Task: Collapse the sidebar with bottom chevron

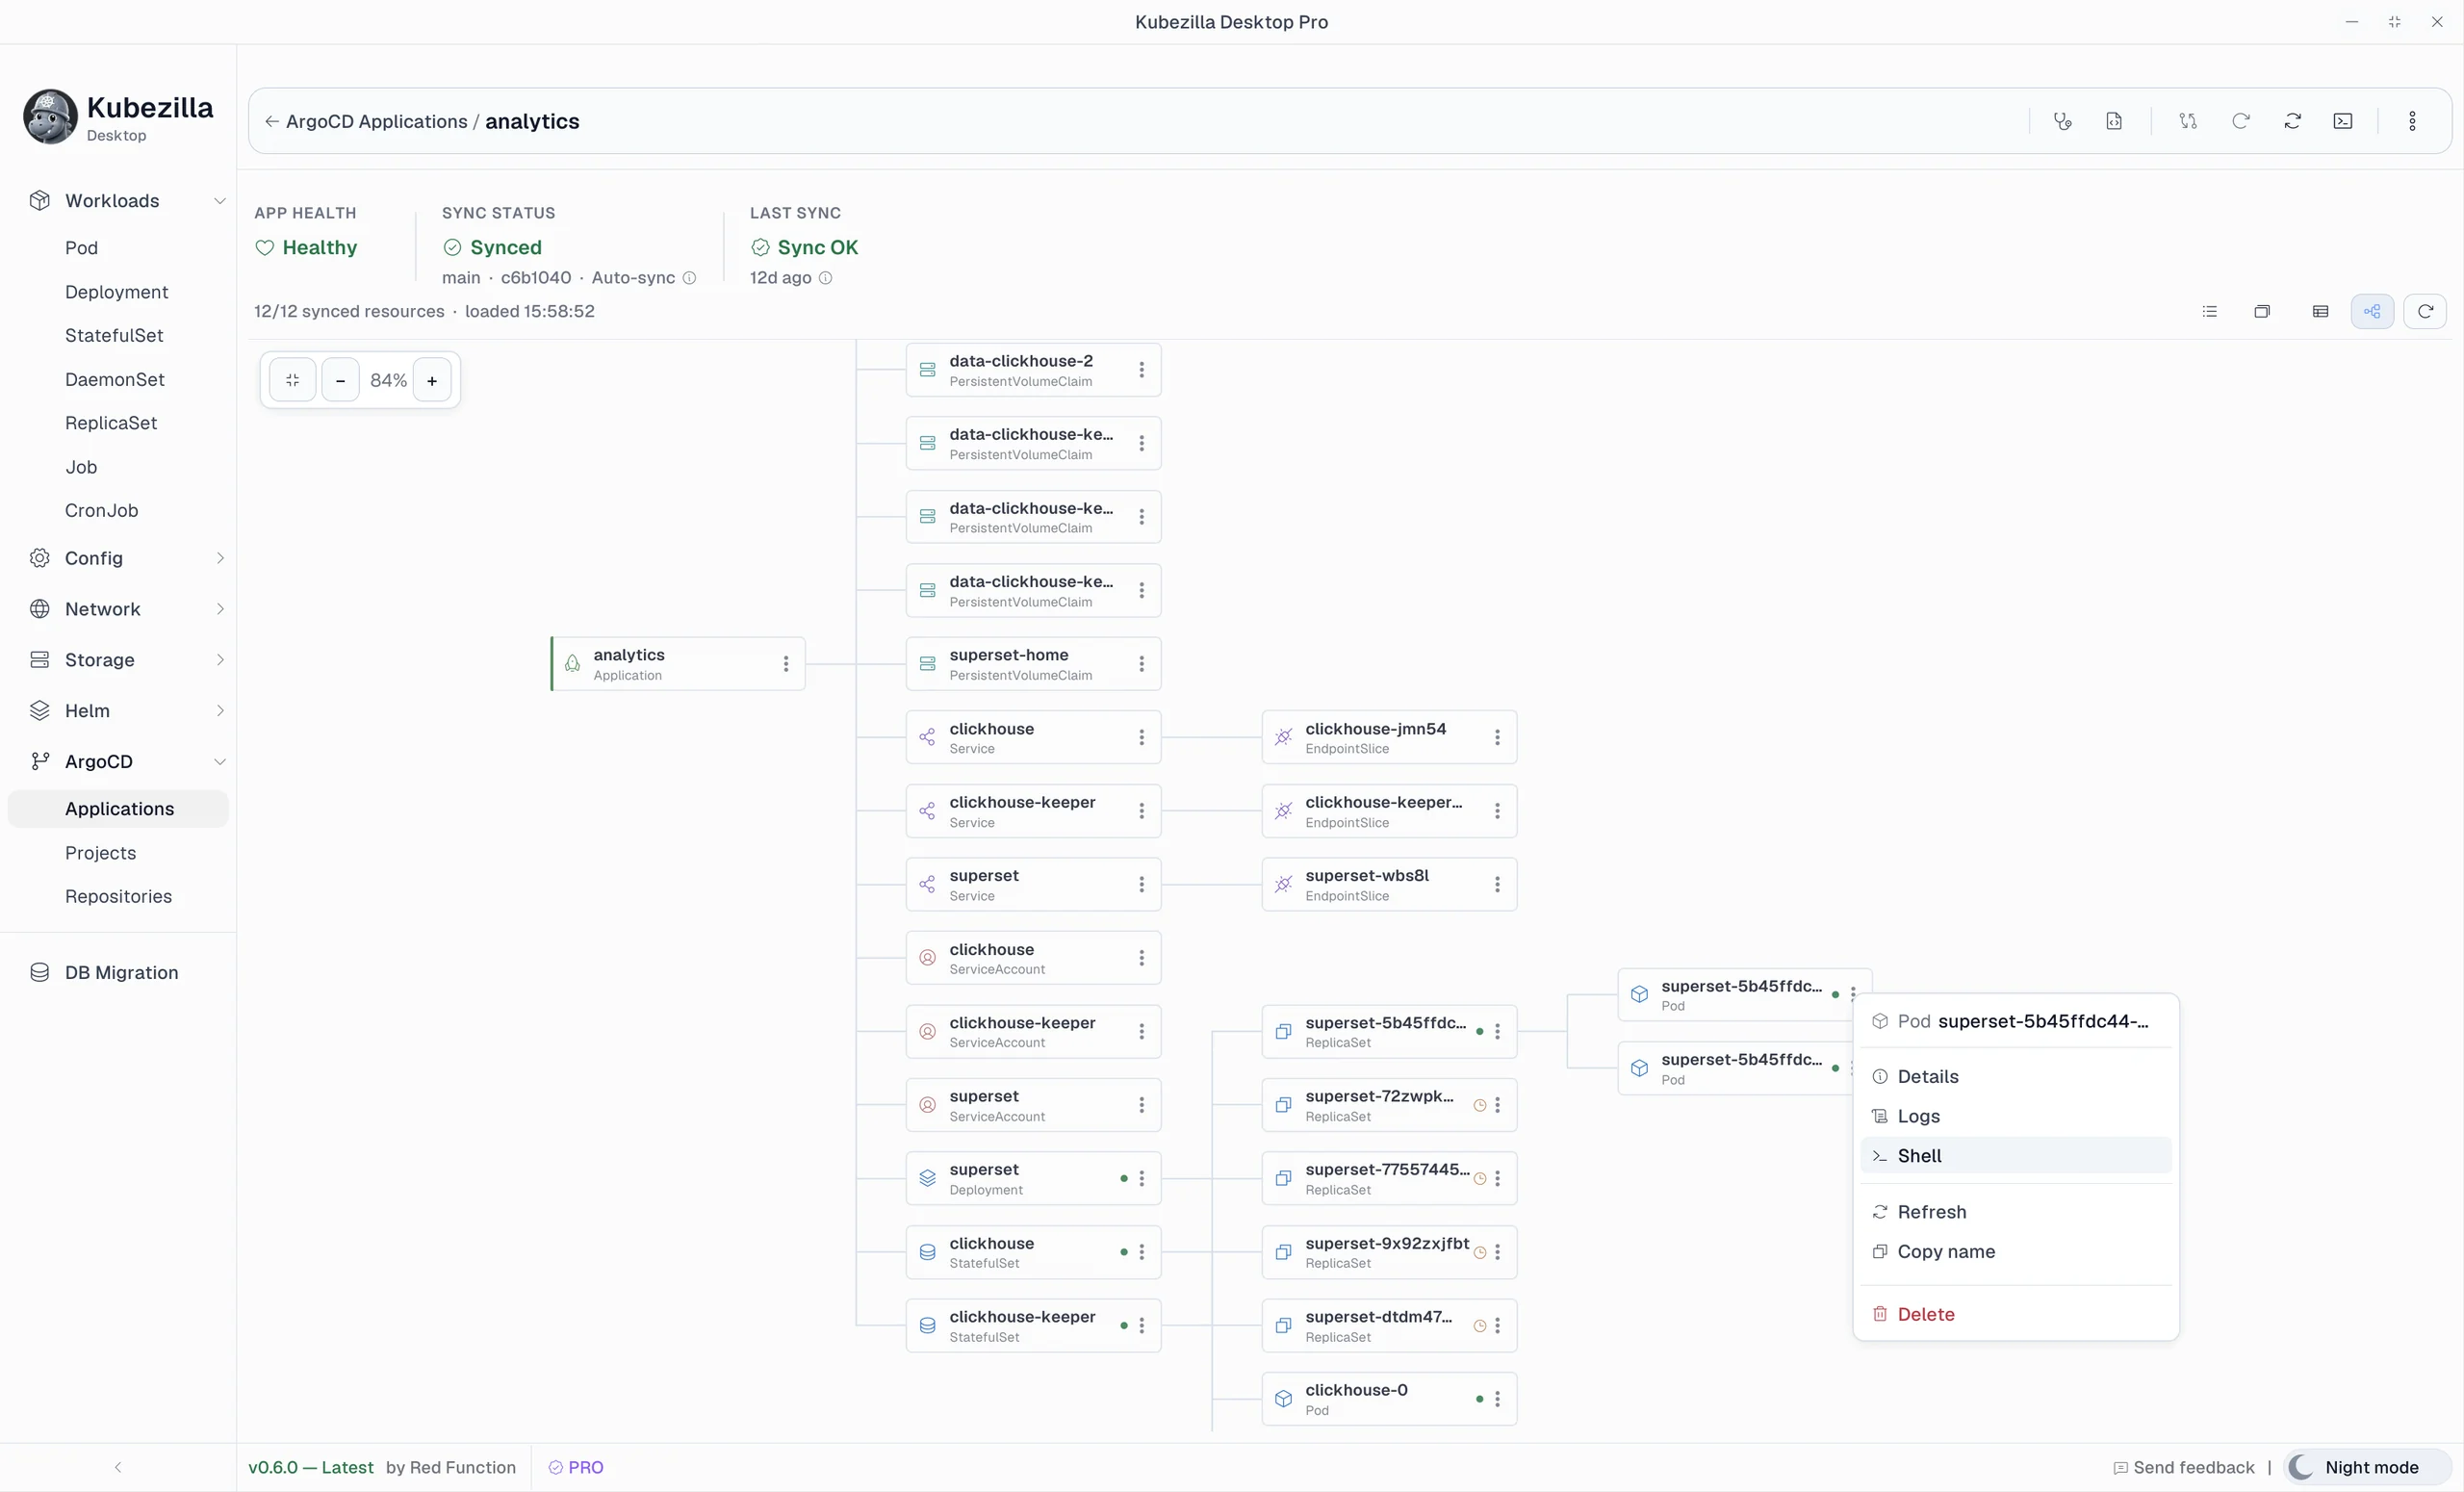Action: point(118,1467)
